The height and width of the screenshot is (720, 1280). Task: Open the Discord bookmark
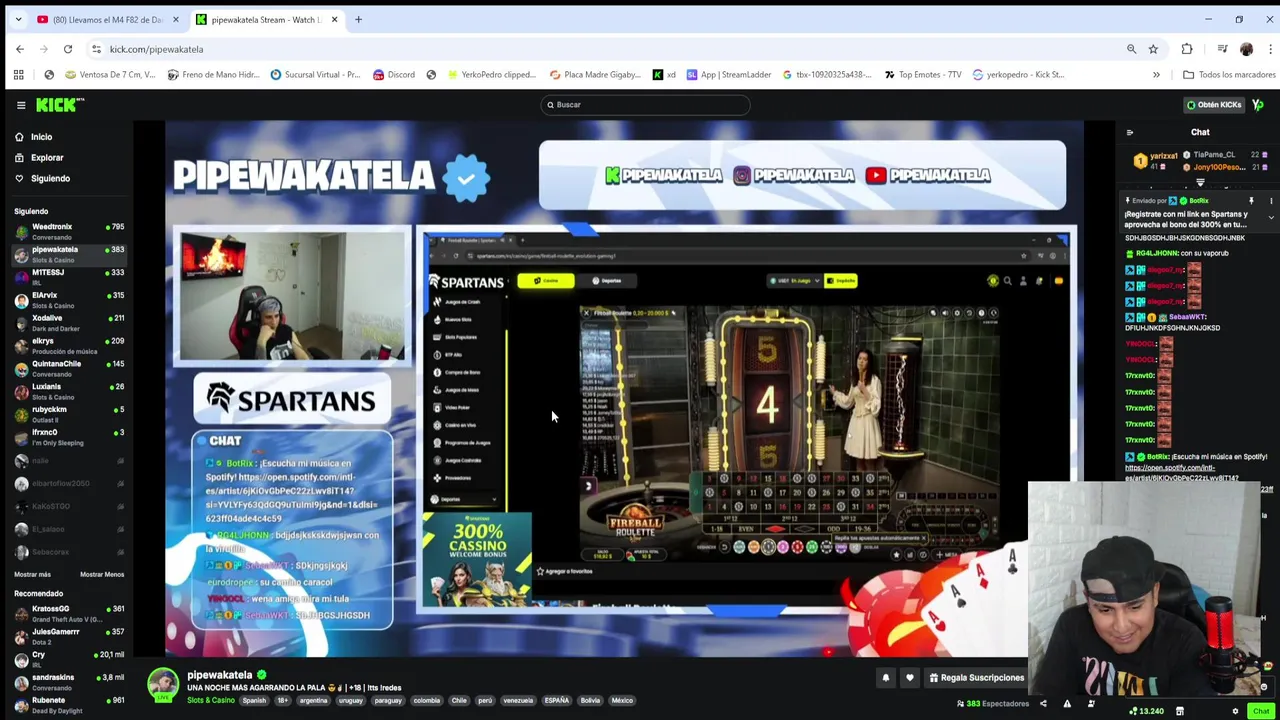click(393, 74)
